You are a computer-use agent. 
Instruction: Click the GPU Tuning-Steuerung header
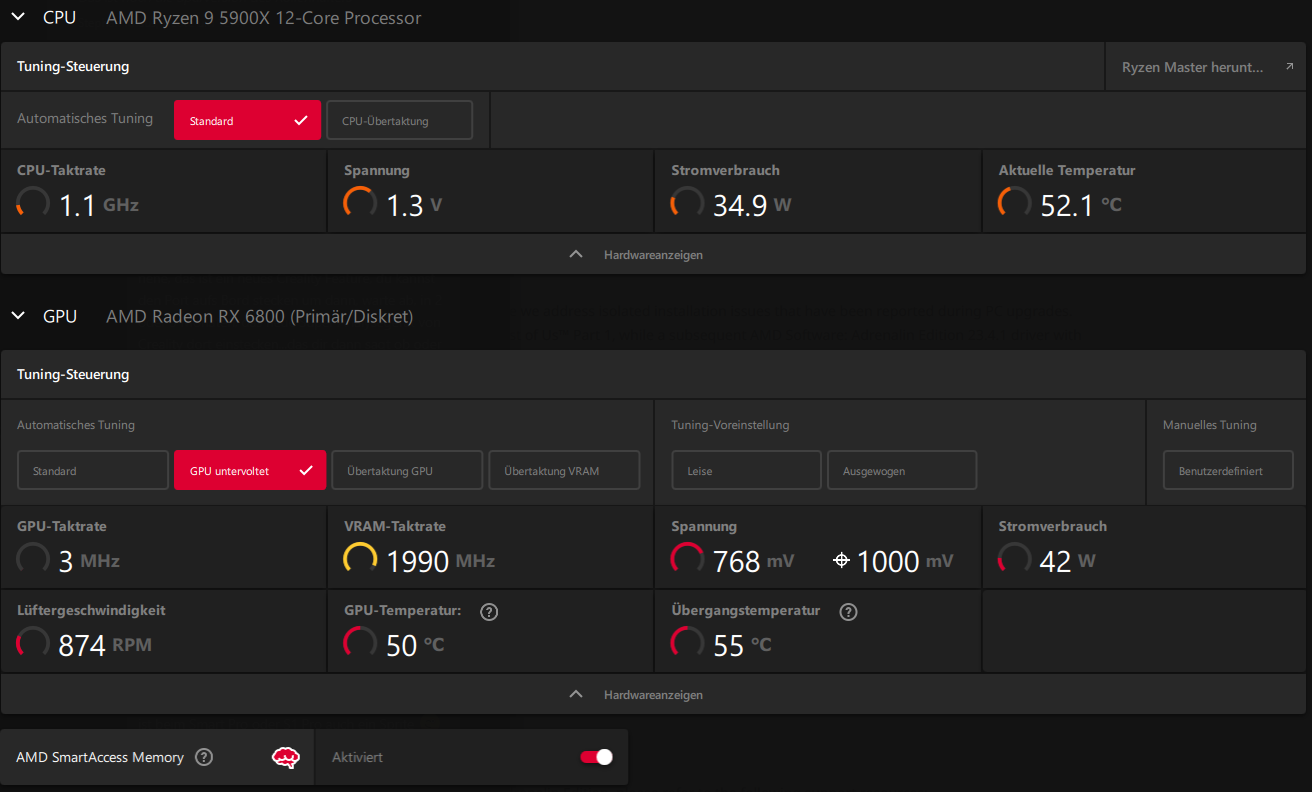tap(73, 375)
